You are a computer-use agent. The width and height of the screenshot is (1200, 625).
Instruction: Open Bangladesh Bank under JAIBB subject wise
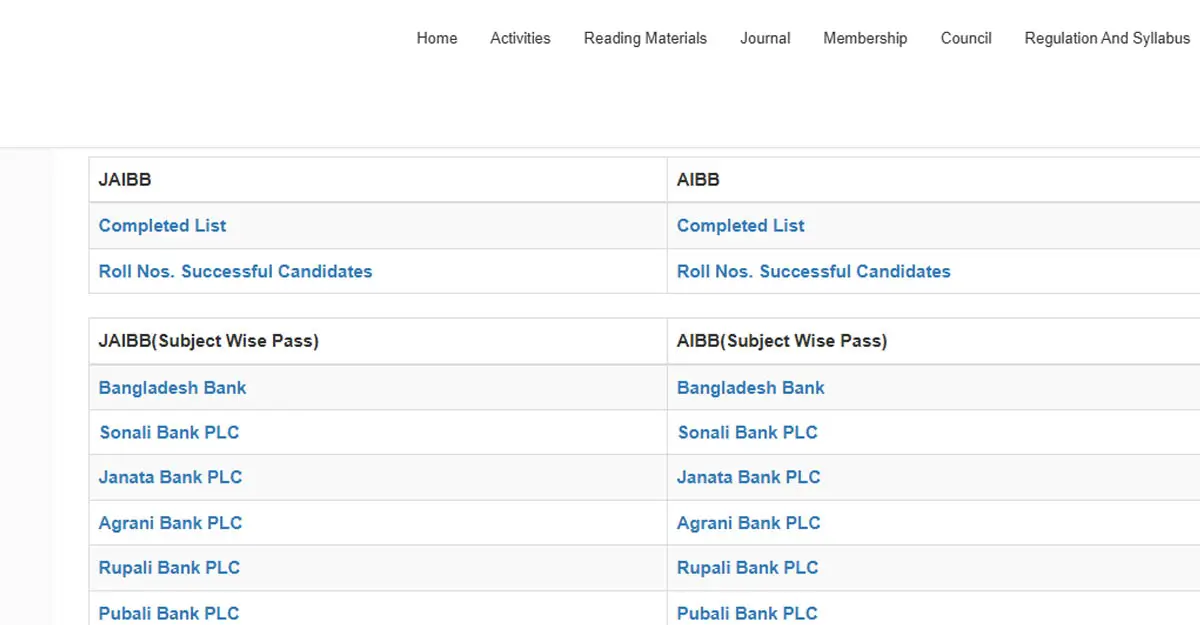172,388
